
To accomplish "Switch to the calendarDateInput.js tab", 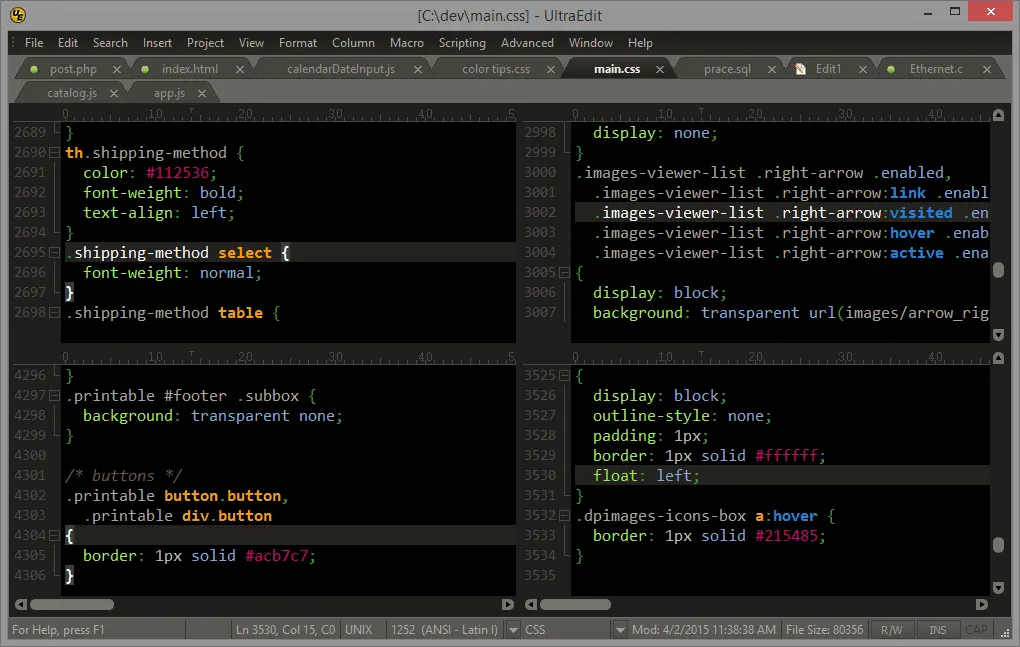I will pyautogui.click(x=340, y=69).
